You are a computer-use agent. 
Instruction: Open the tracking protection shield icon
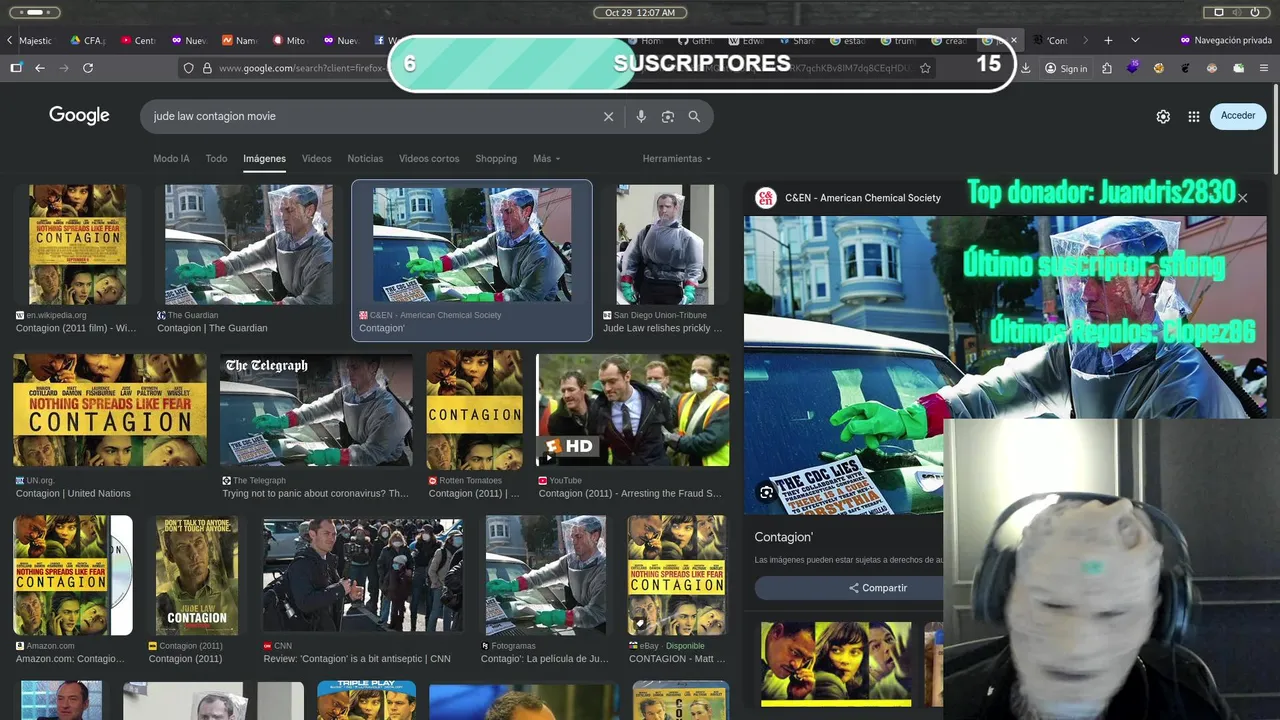tap(188, 68)
